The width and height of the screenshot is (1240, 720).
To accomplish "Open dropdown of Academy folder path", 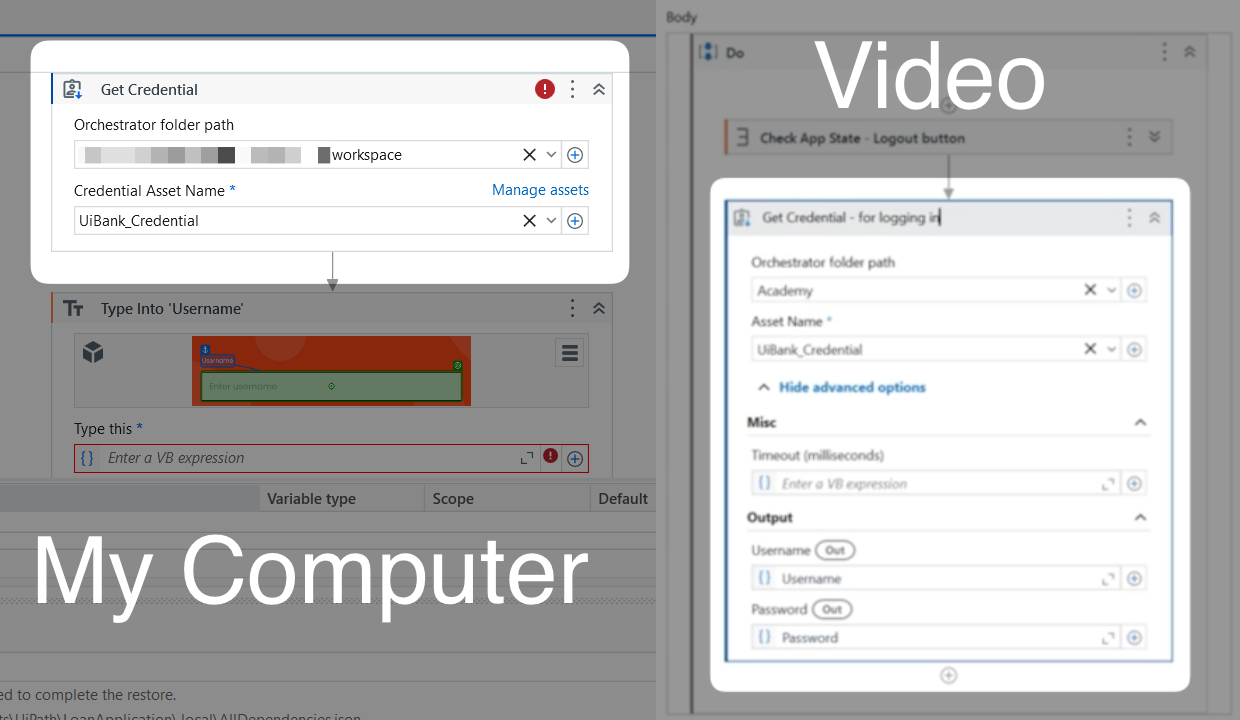I will [1111, 290].
